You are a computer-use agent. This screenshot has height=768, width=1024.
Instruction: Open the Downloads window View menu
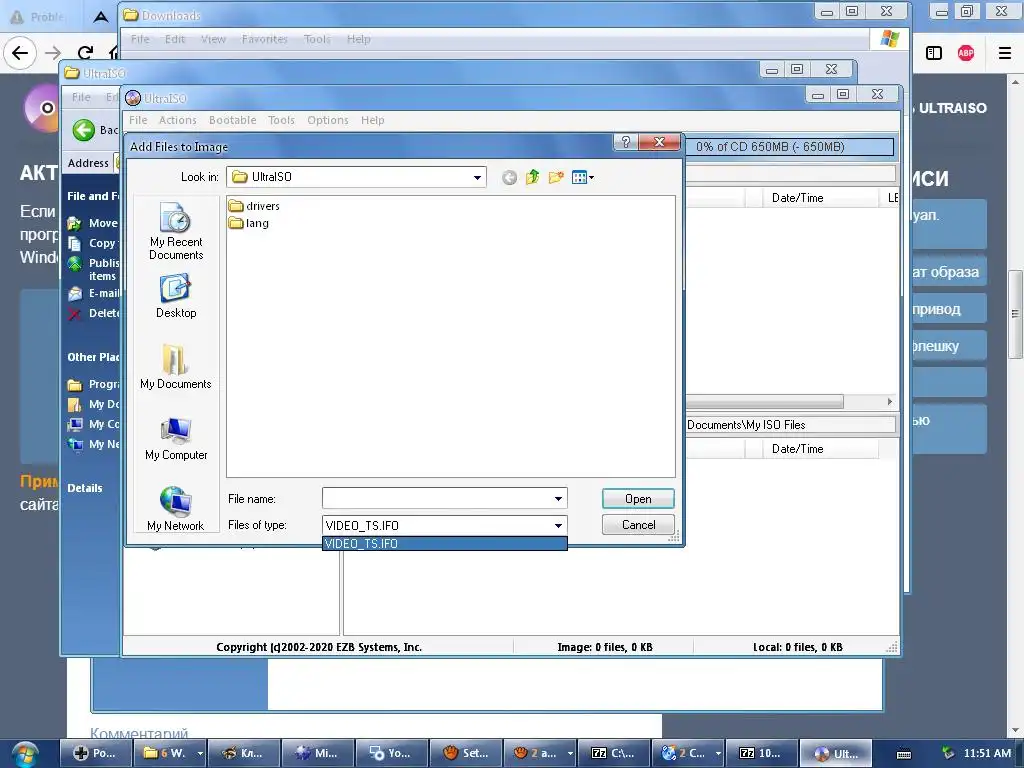pyautogui.click(x=213, y=39)
